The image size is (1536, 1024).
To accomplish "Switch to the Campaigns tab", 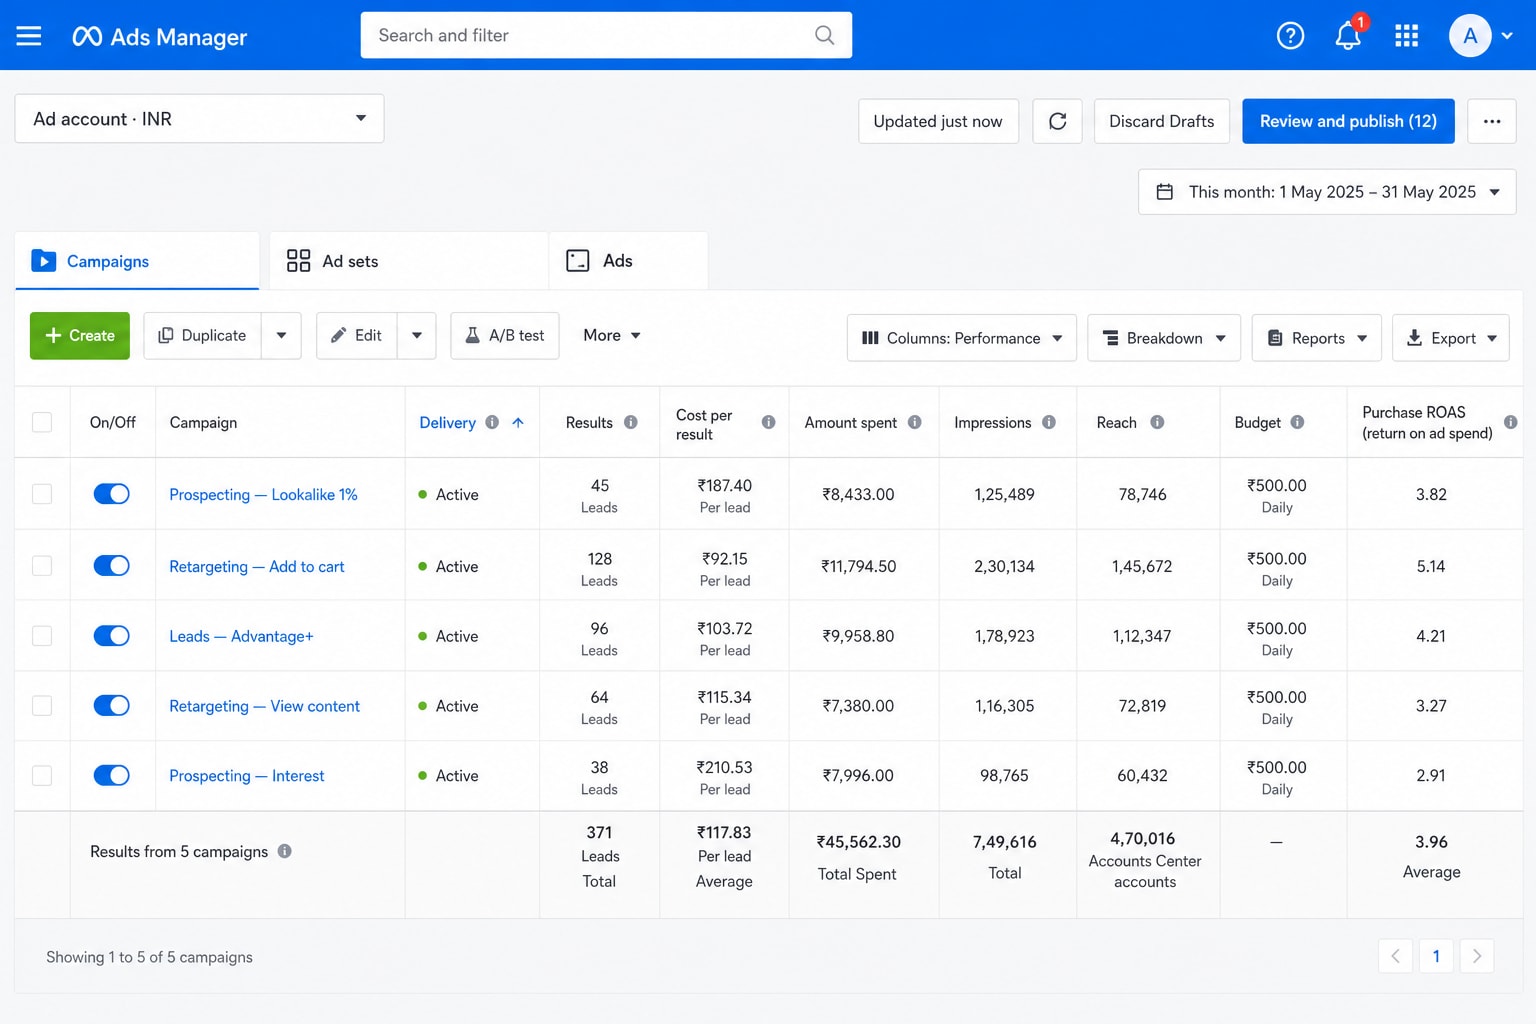I will tap(137, 261).
